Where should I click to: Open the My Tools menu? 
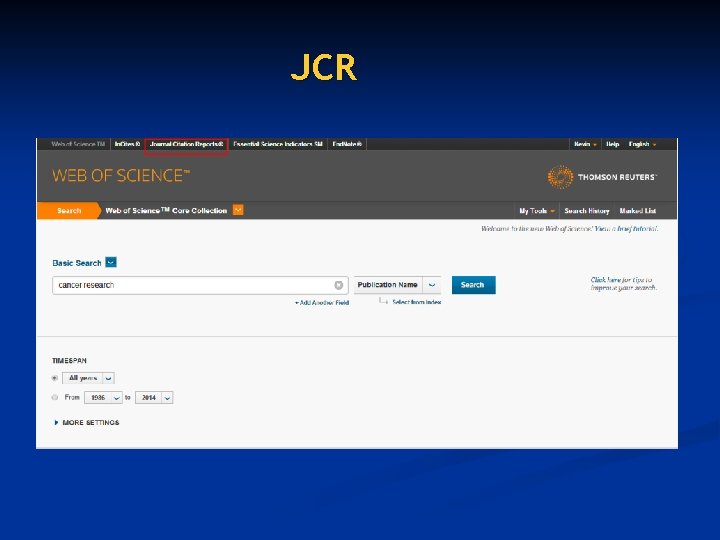coord(536,211)
